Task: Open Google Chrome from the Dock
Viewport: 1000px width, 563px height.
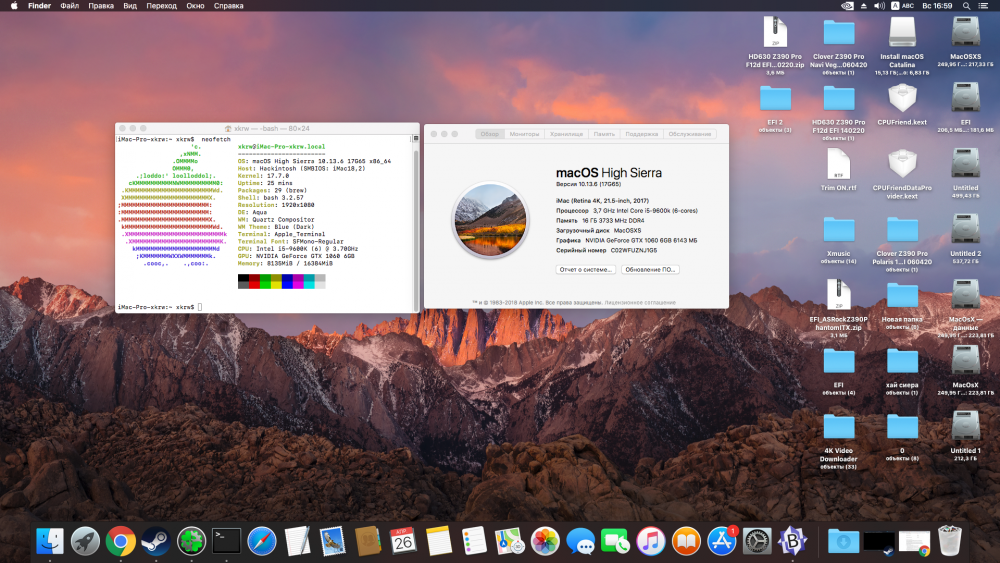Action: click(x=121, y=541)
